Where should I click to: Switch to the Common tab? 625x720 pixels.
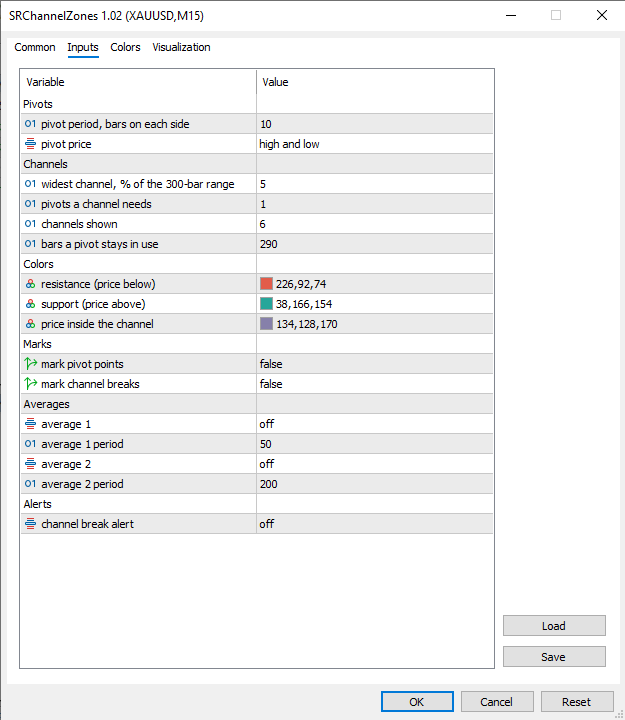pos(35,47)
